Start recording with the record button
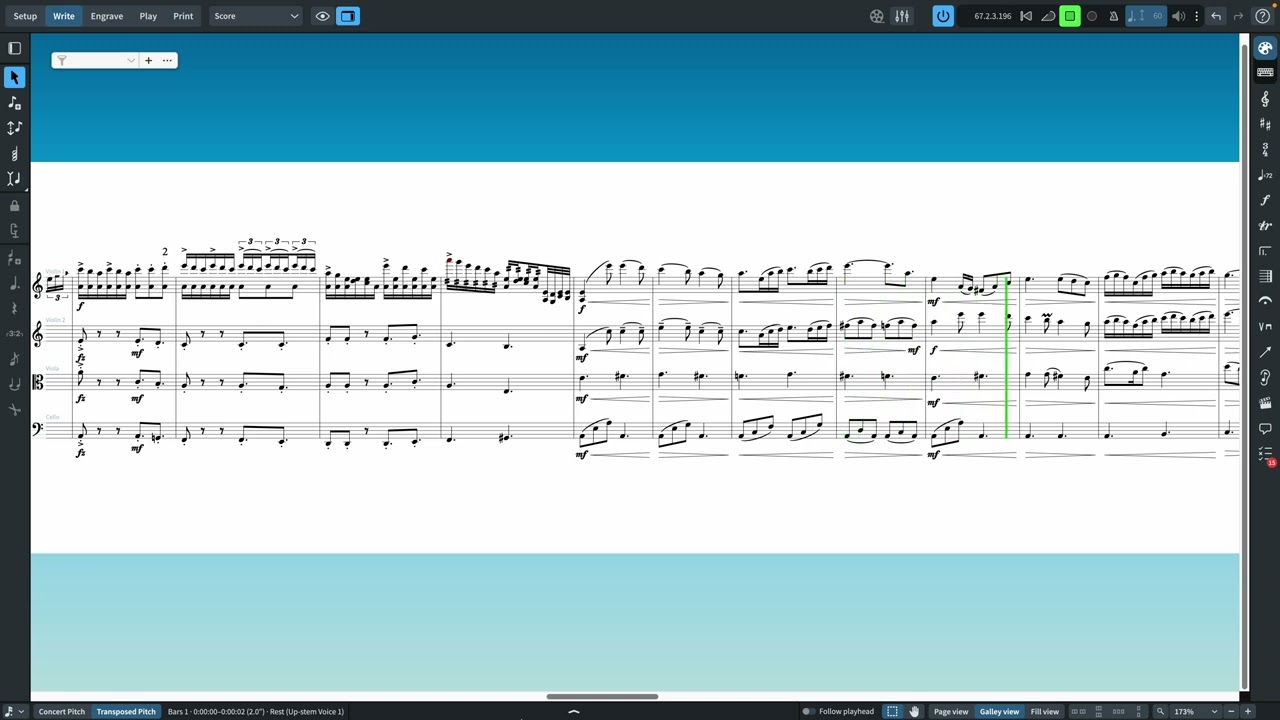Image resolution: width=1280 pixels, height=720 pixels. click(1092, 16)
